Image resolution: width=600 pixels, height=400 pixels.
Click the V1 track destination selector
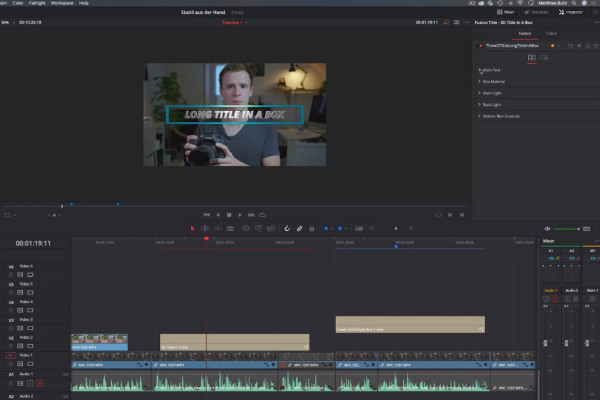pyautogui.click(x=11, y=356)
